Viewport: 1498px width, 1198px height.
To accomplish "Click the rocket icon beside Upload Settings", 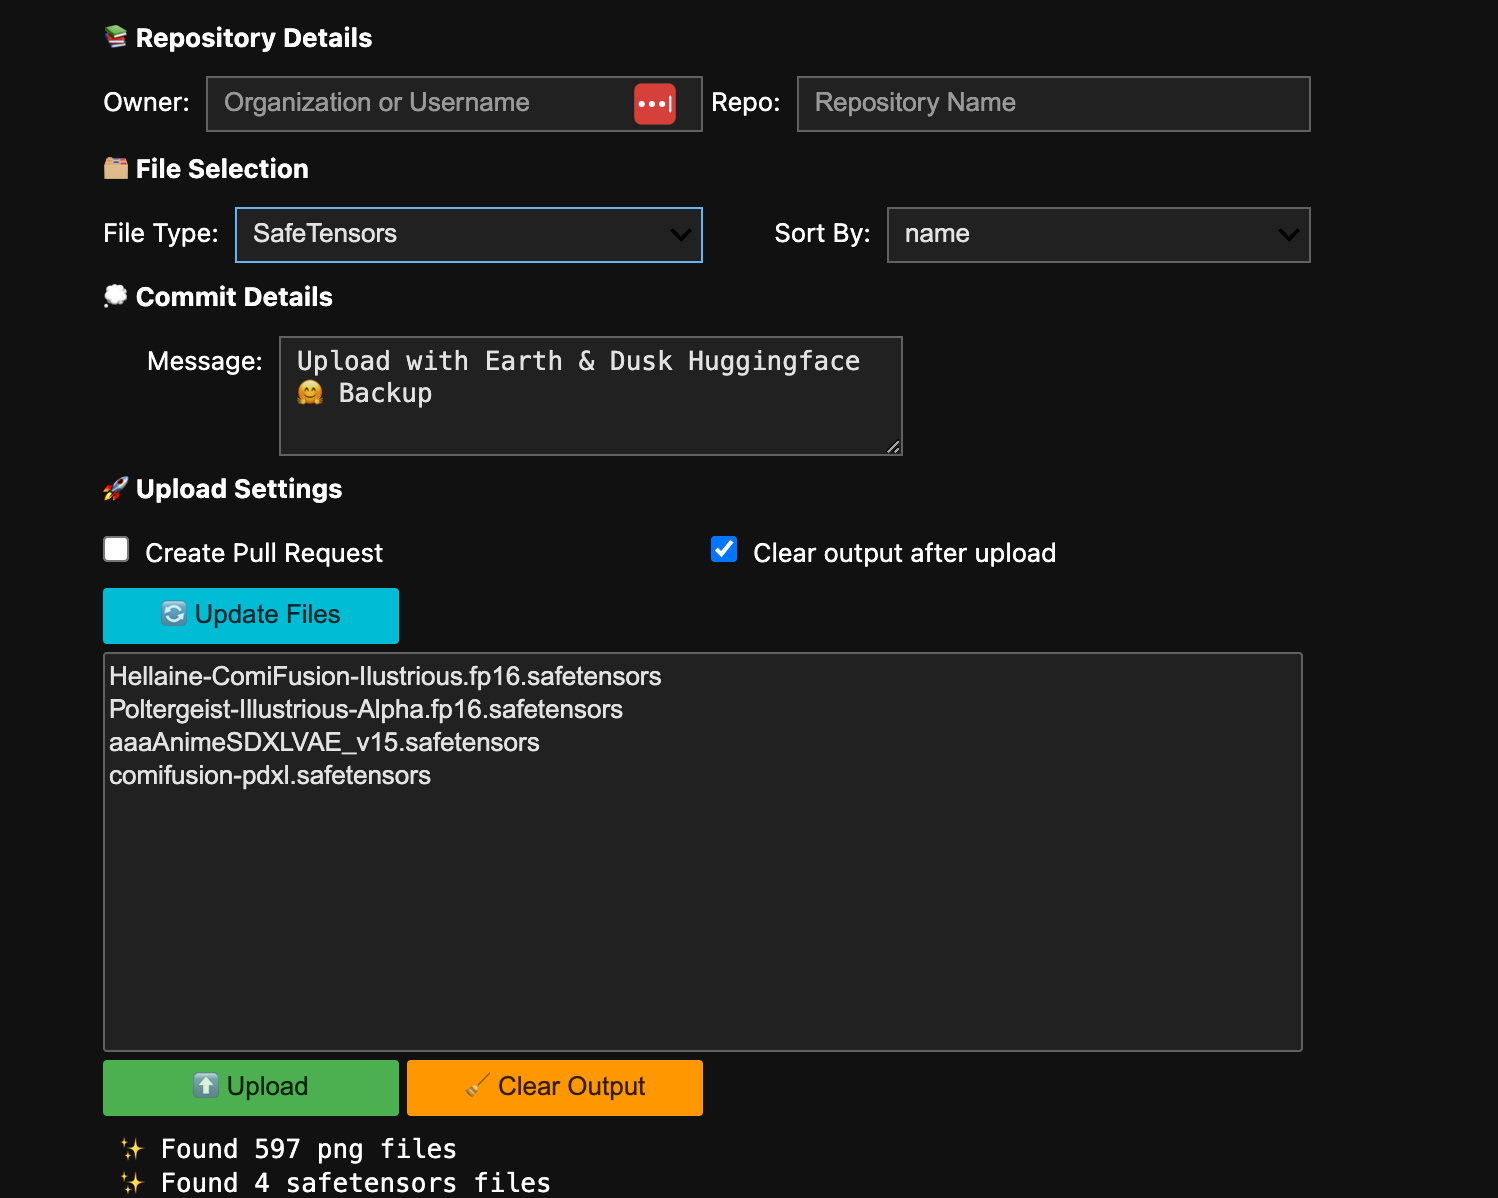I will coord(116,489).
